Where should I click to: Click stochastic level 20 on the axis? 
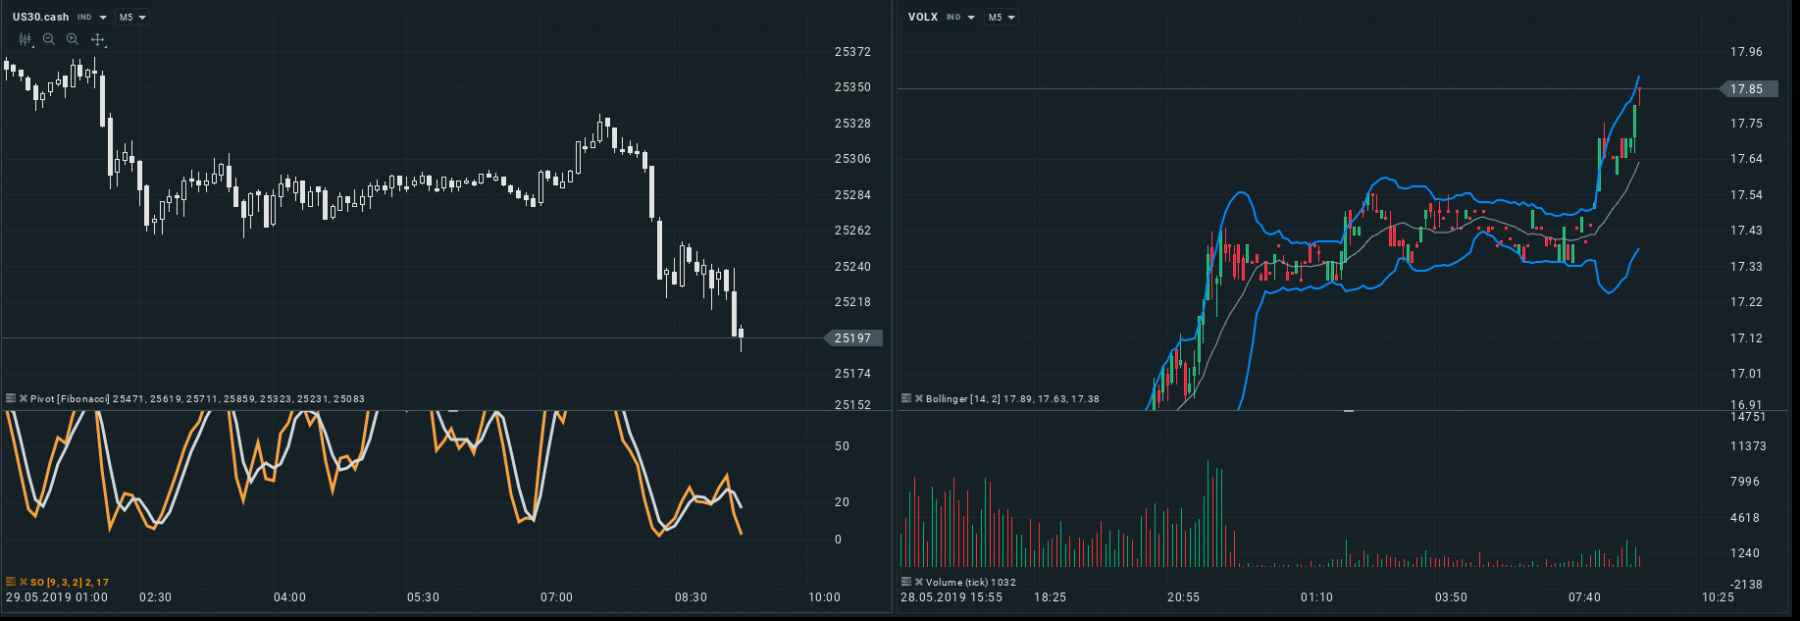(x=842, y=502)
